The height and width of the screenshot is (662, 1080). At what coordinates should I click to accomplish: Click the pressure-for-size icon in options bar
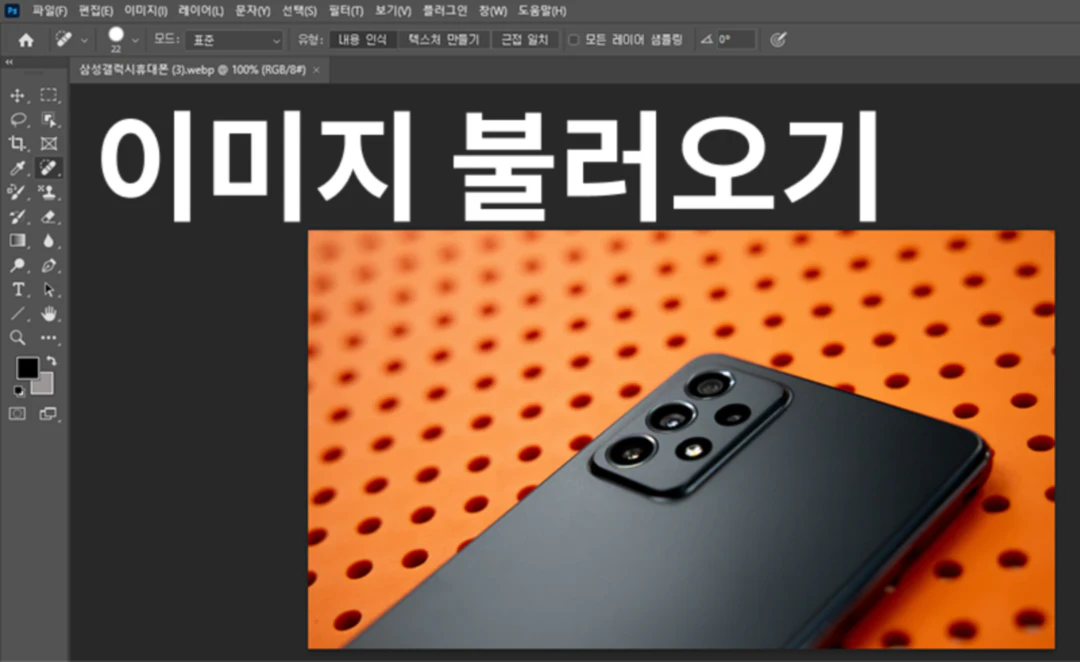pyautogui.click(x=778, y=40)
